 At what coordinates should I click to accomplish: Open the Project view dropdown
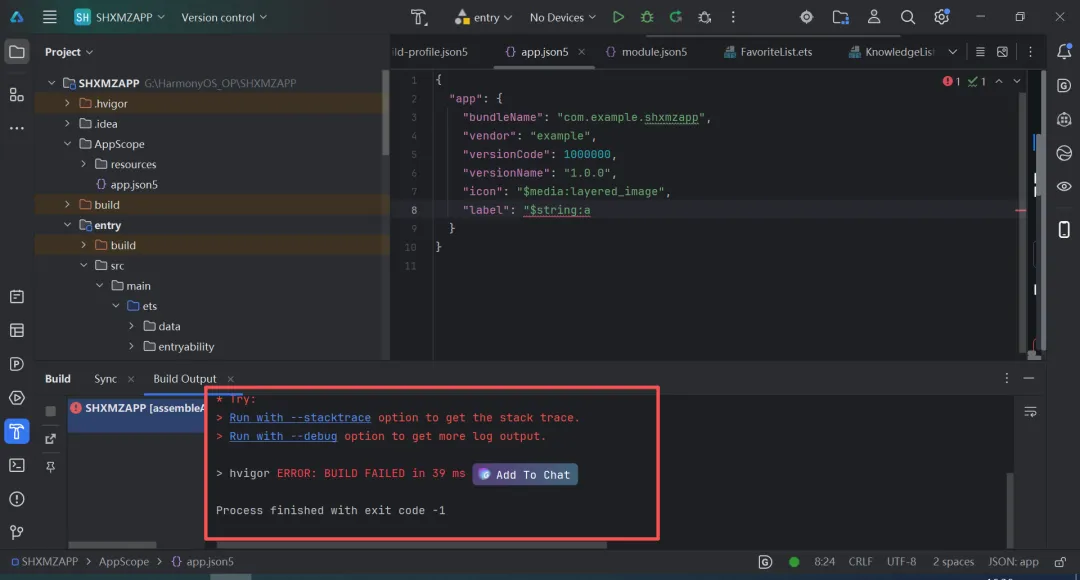(69, 52)
